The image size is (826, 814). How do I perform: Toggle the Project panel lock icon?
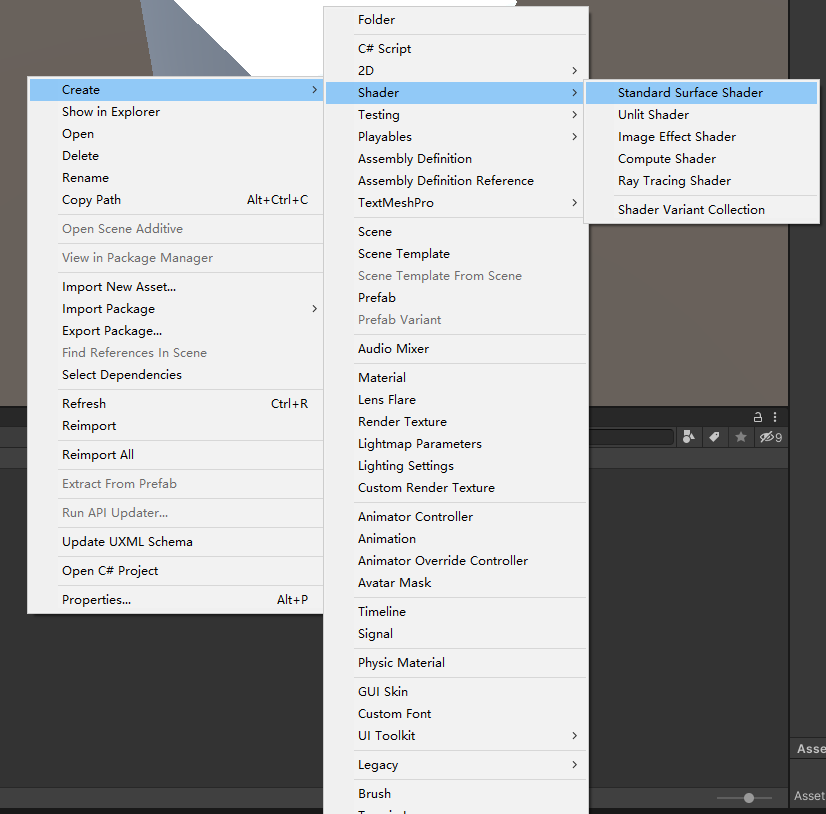[758, 417]
